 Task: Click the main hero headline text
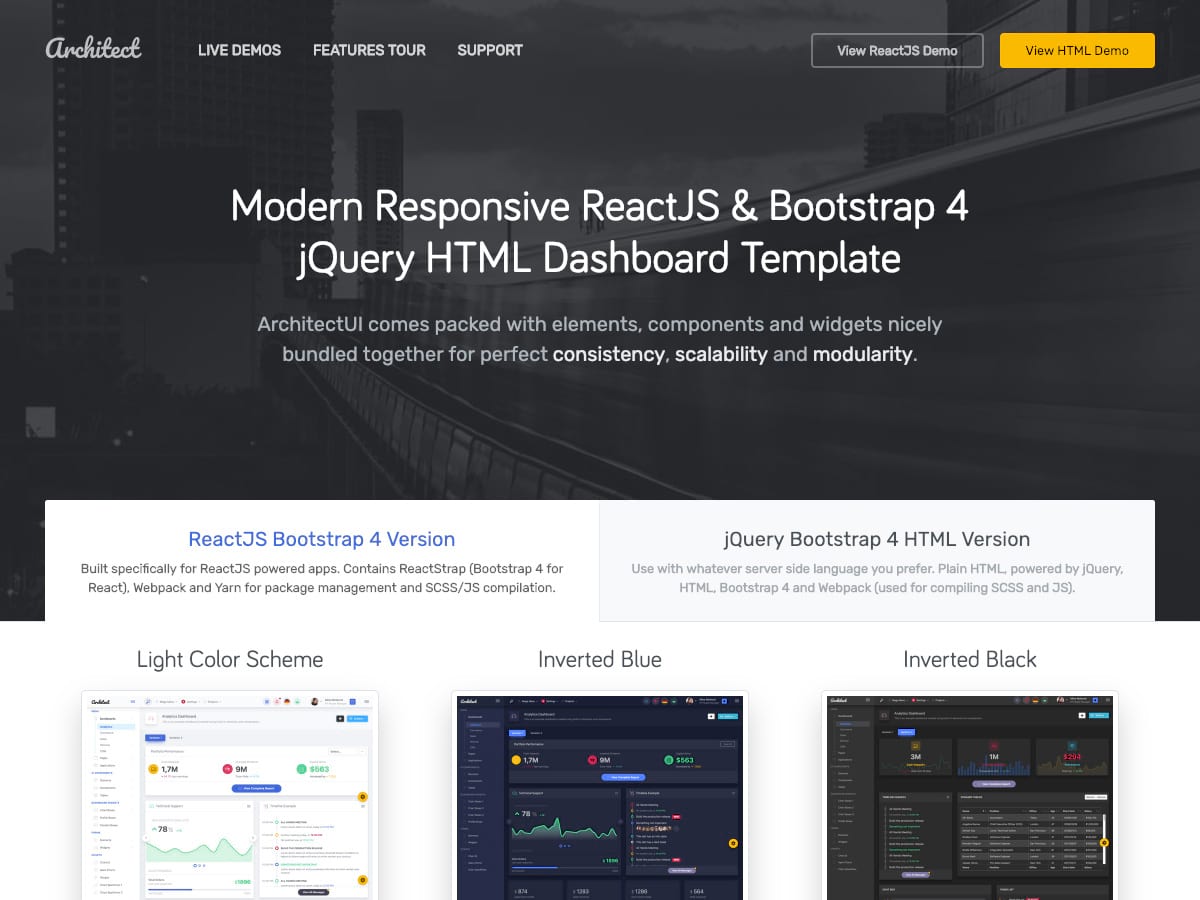point(600,232)
